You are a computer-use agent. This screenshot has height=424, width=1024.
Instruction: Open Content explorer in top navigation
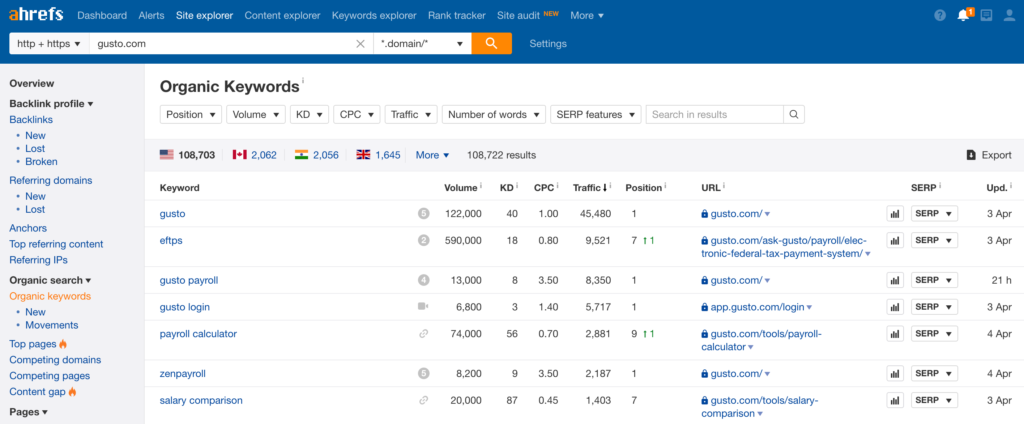click(282, 15)
